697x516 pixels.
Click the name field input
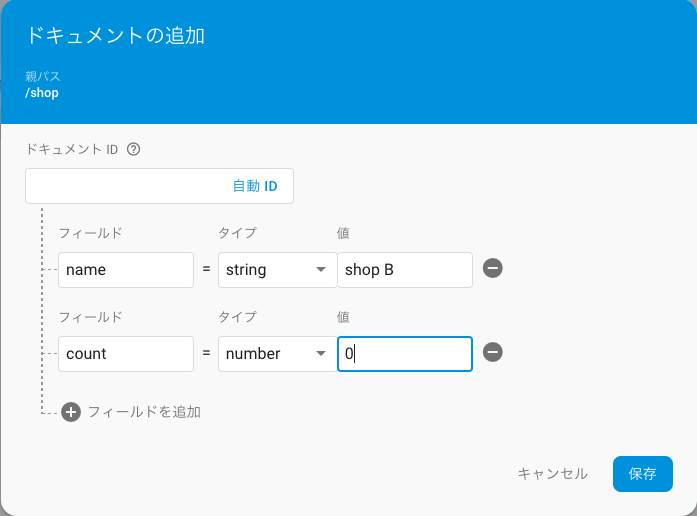126,270
